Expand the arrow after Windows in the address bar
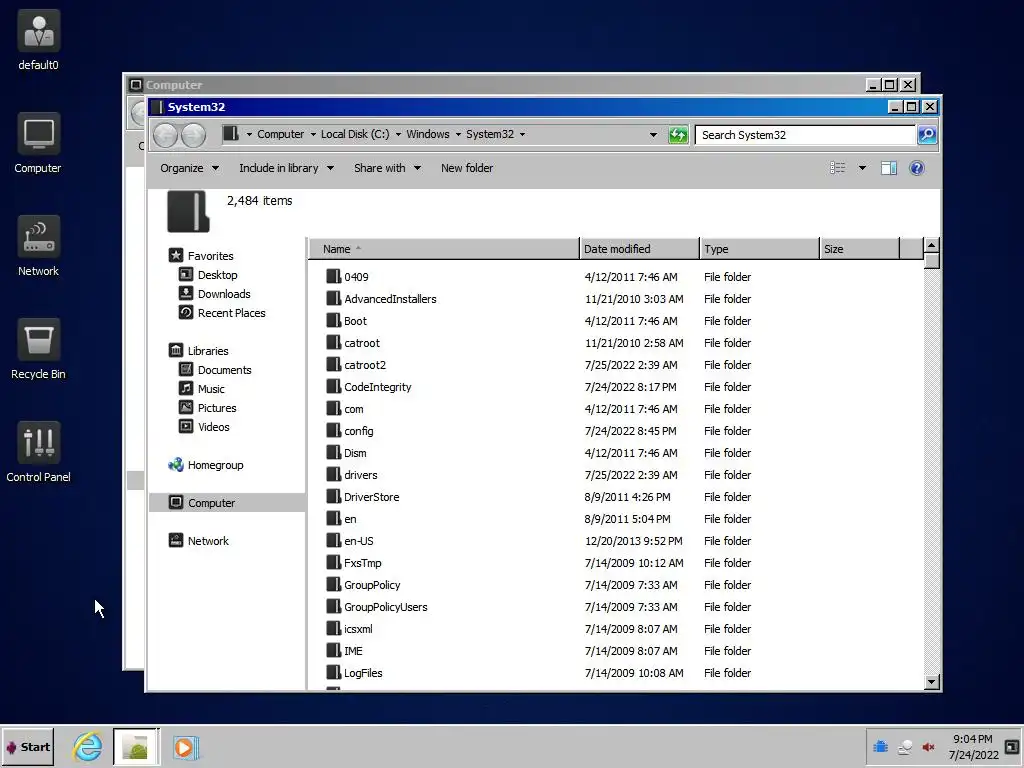This screenshot has width=1024, height=768. [x=458, y=135]
